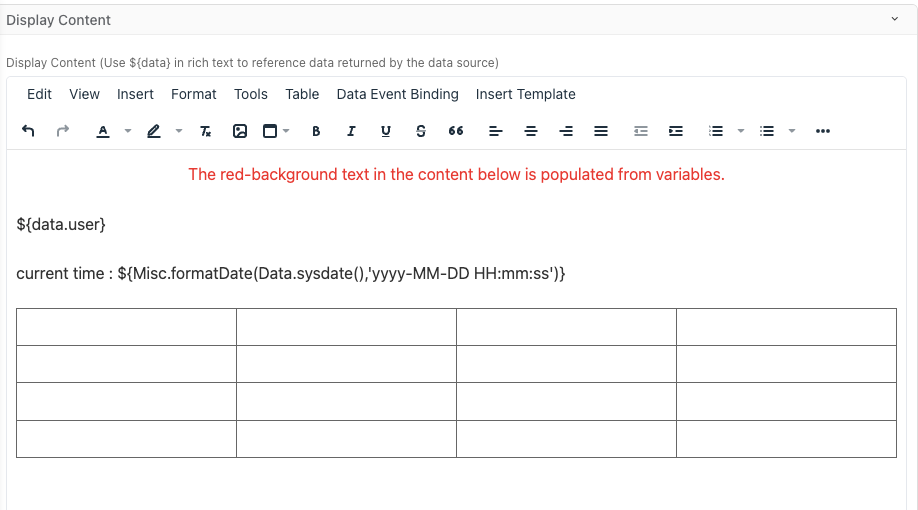Collapse the Display Content section chevron
The width and height of the screenshot is (918, 510).
click(x=894, y=19)
